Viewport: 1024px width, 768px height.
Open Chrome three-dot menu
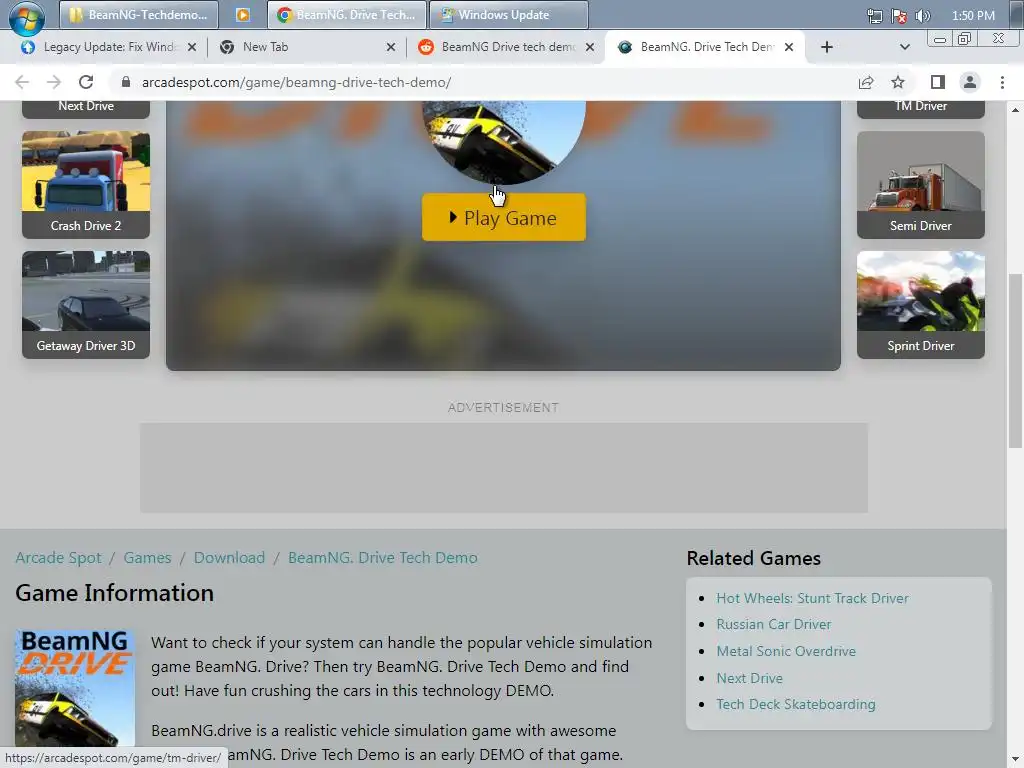pyautogui.click(x=1002, y=82)
